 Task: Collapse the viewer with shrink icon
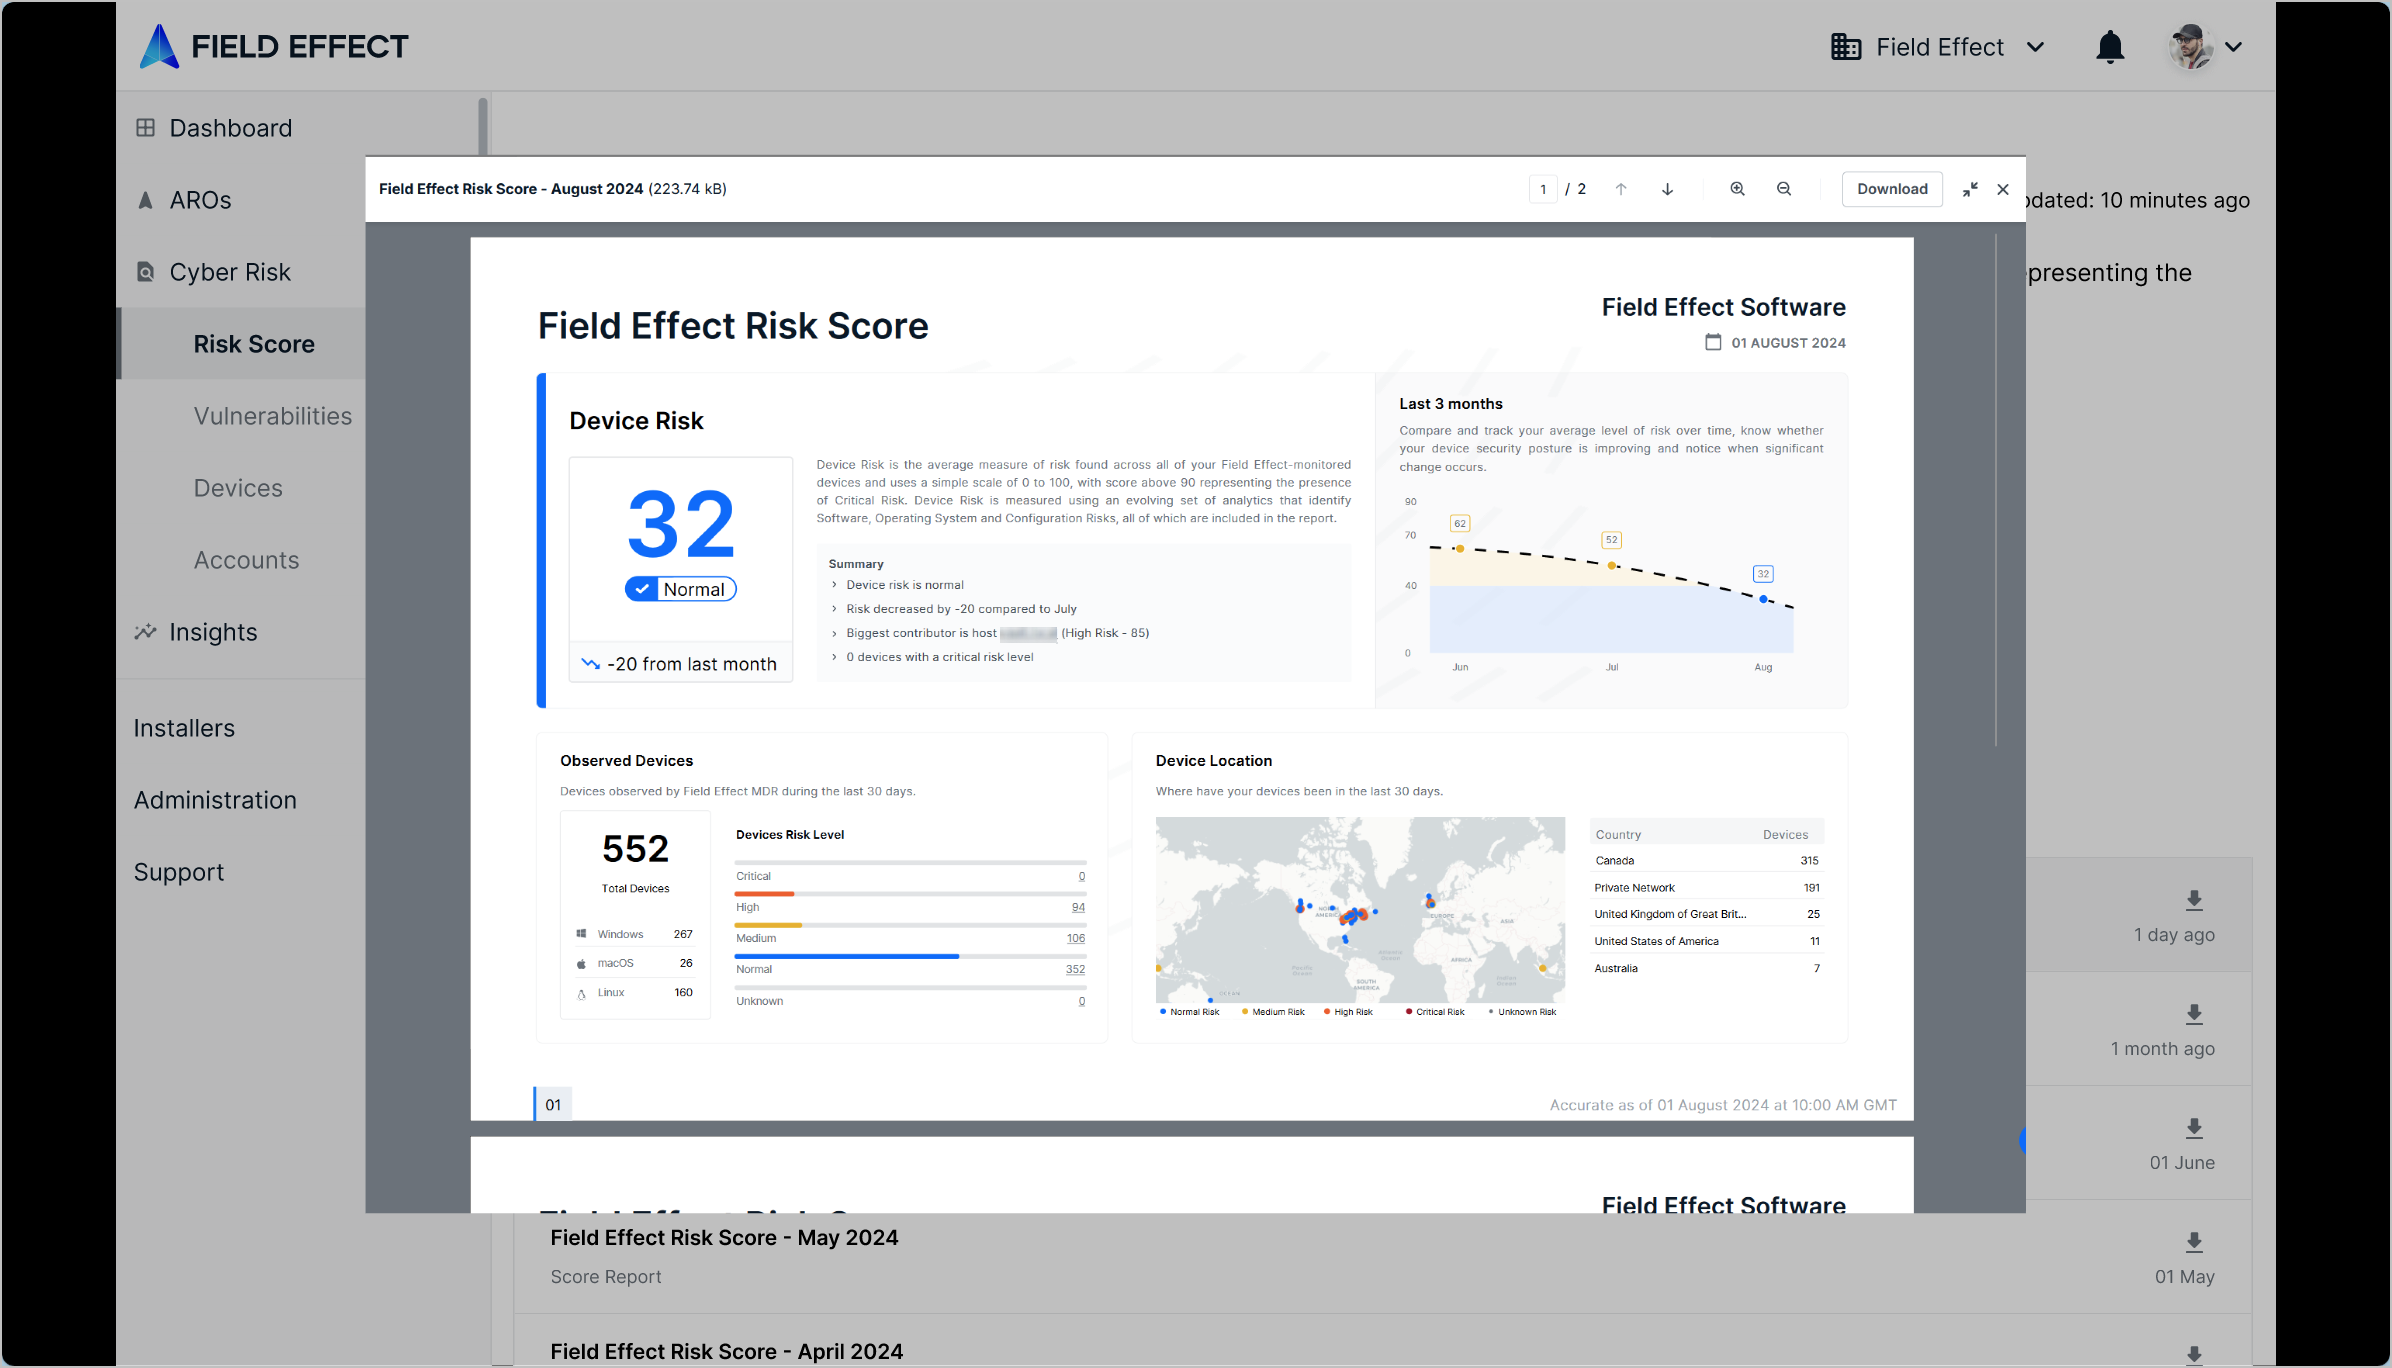(1970, 189)
